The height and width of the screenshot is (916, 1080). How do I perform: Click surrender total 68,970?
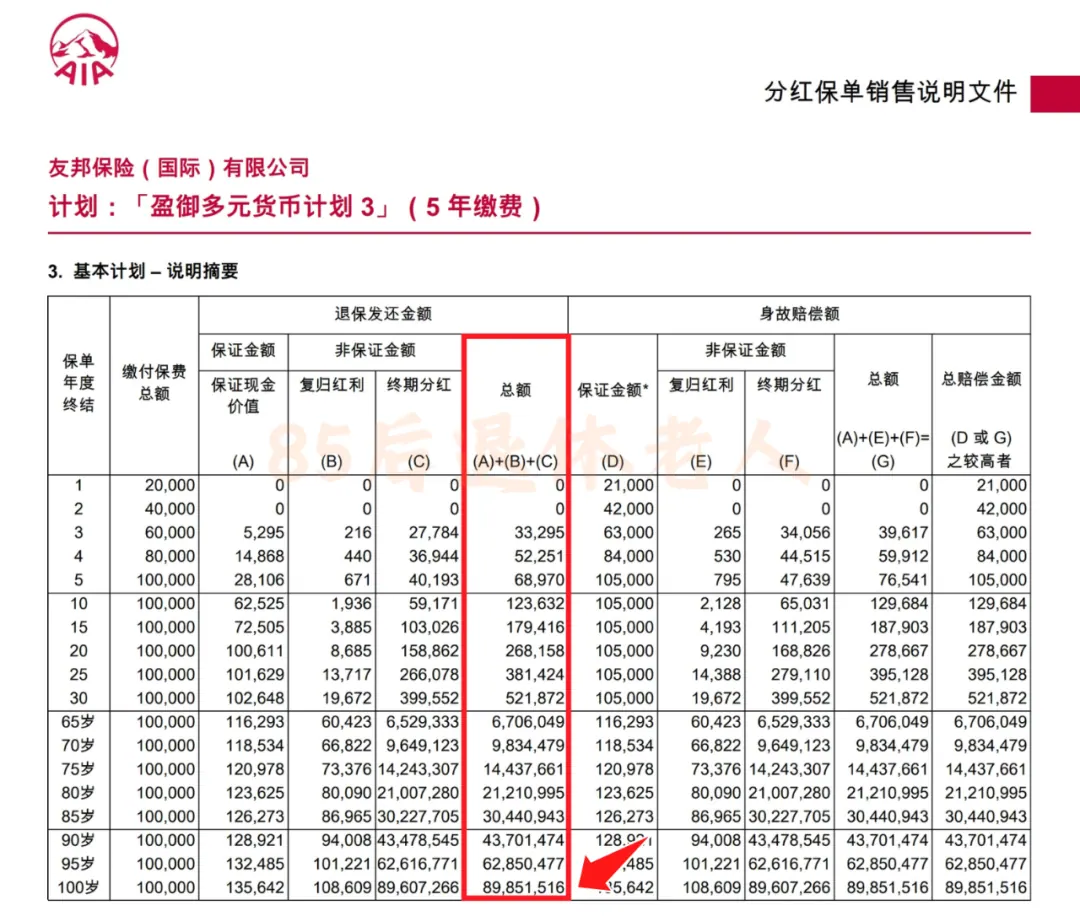539,580
